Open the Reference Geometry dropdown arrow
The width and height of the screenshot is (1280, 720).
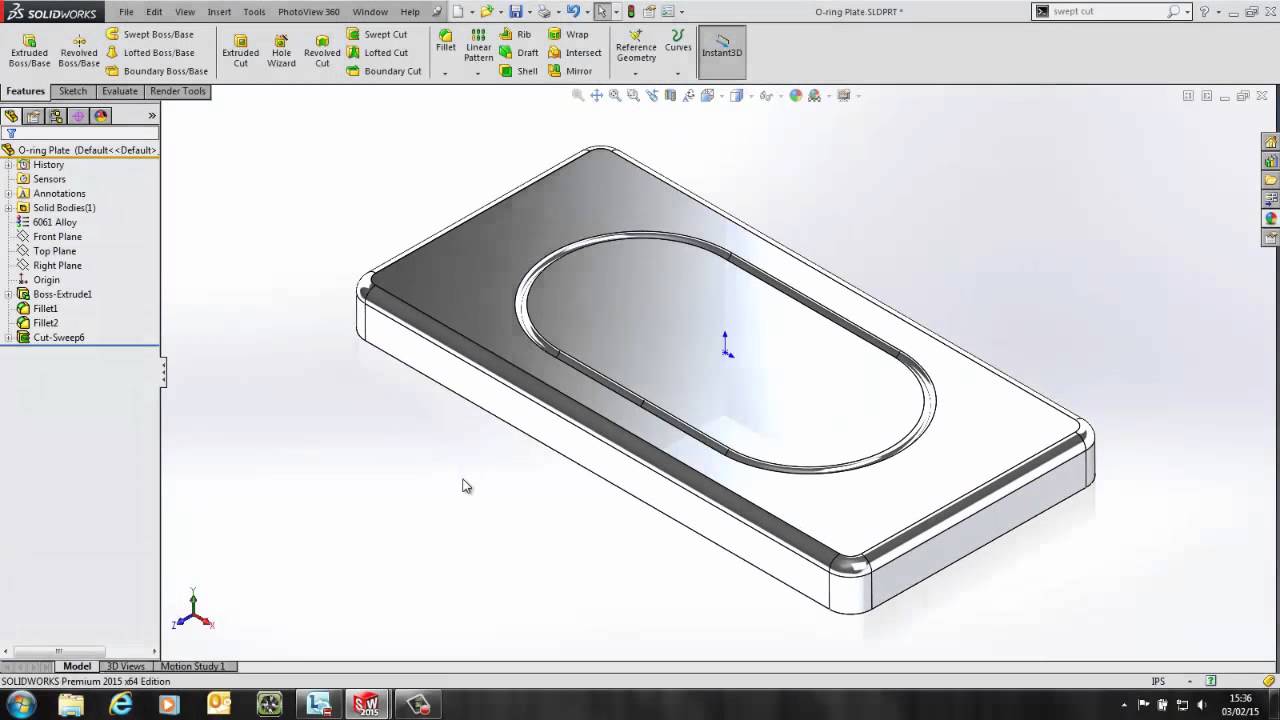coord(636,72)
